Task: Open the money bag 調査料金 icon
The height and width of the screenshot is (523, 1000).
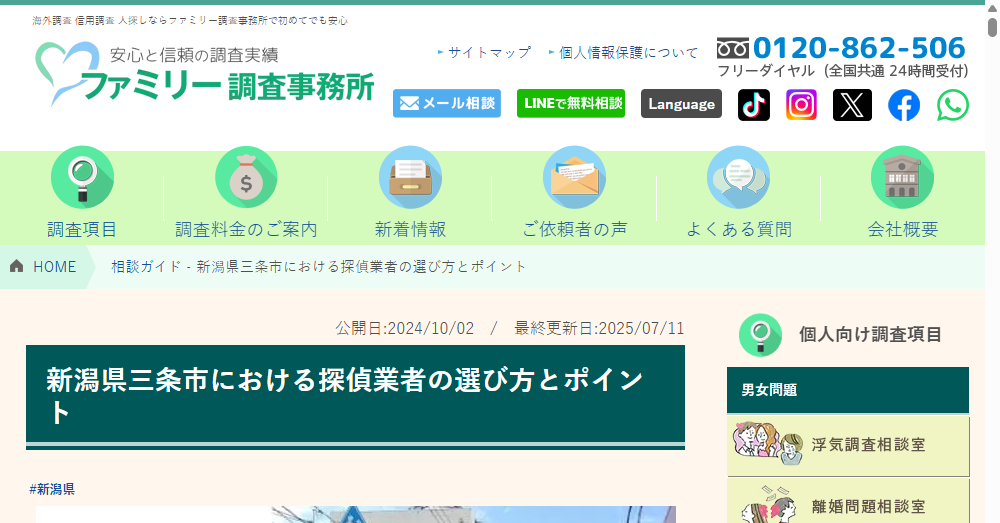Action: pyautogui.click(x=246, y=177)
